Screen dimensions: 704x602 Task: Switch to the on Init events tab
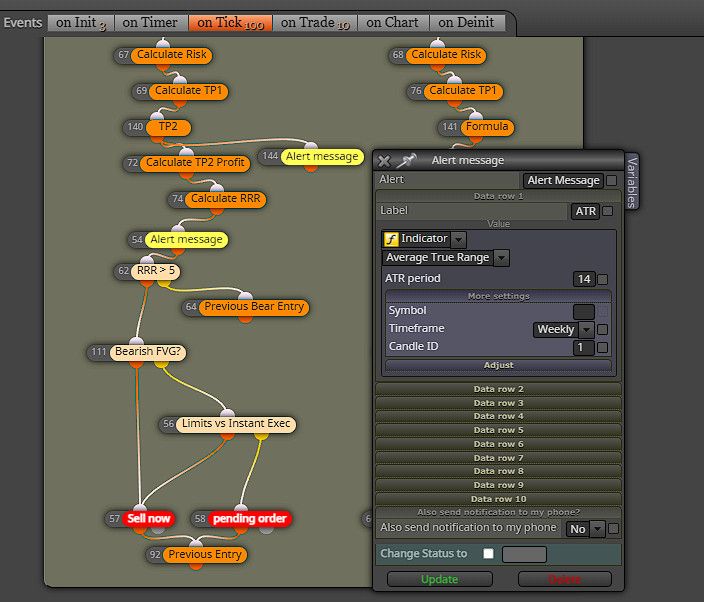81,23
